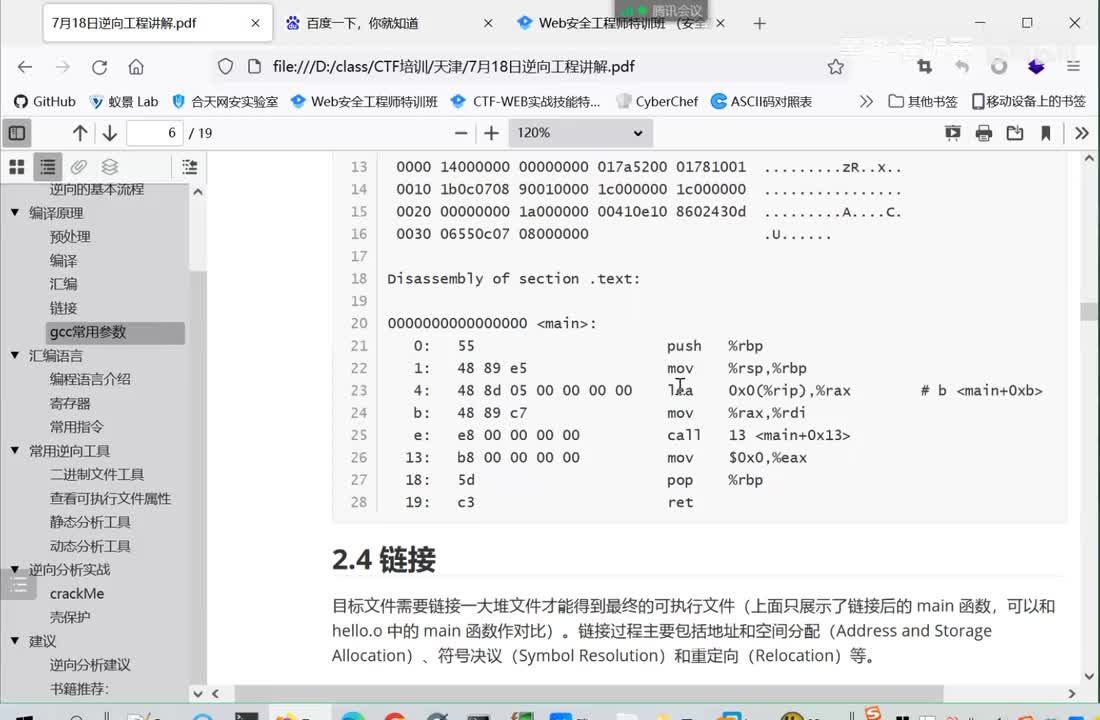The image size is (1100, 720).
Task: Click the page number input field
Action: [x=154, y=133]
